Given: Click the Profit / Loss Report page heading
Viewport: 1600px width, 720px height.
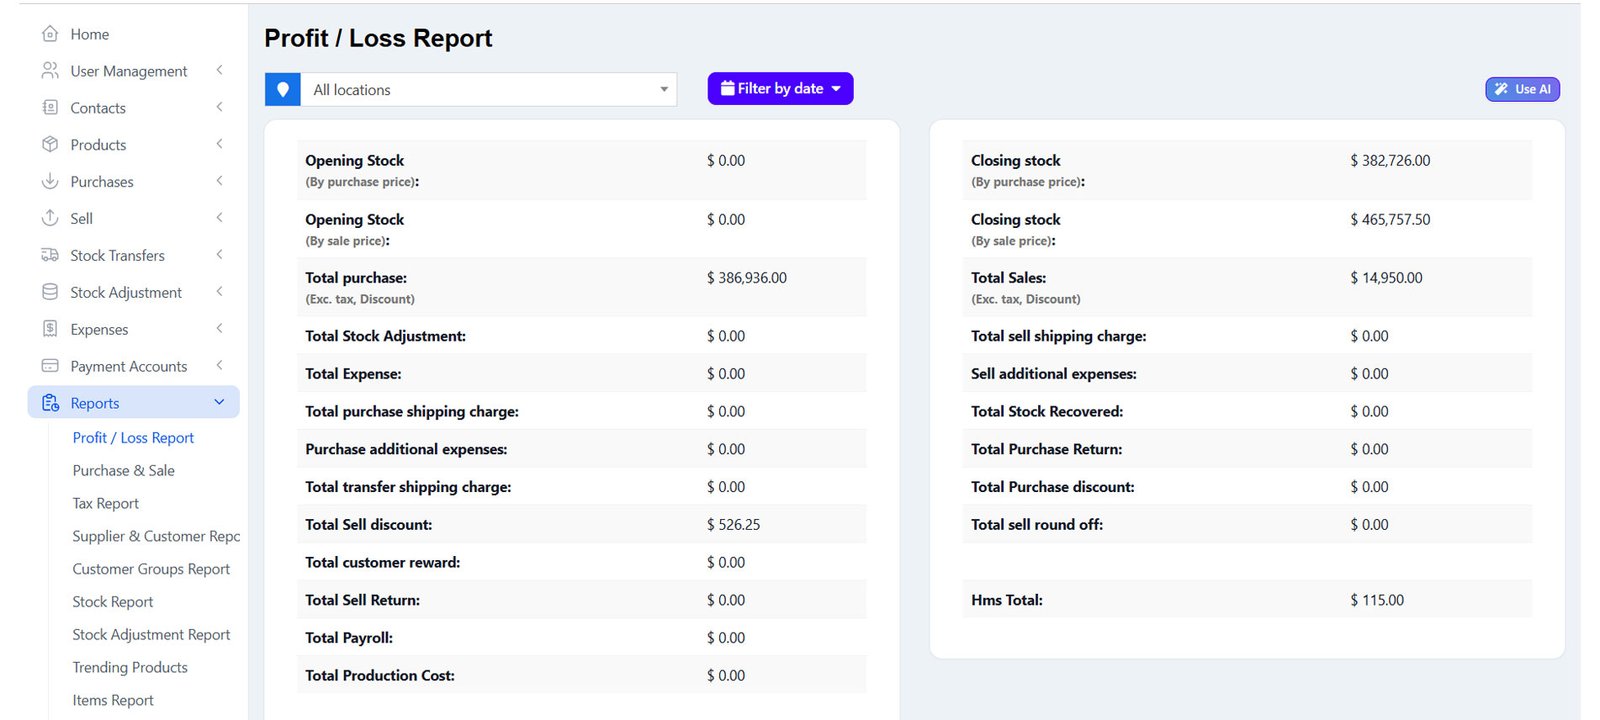Looking at the screenshot, I should point(378,38).
